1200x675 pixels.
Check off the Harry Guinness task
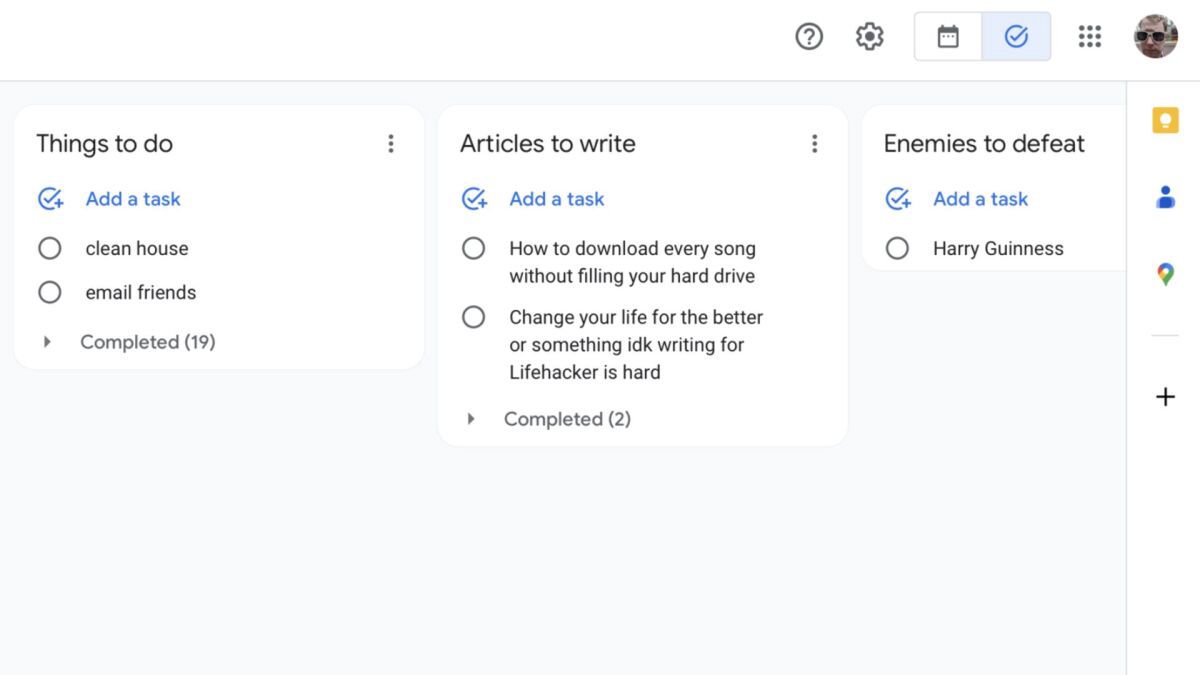[897, 248]
